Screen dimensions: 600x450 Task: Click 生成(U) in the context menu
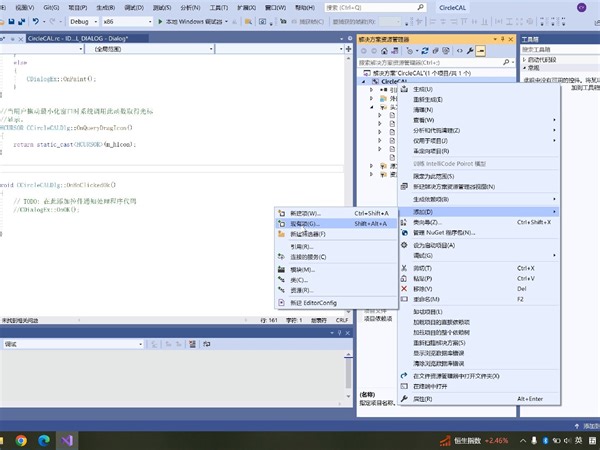479,89
